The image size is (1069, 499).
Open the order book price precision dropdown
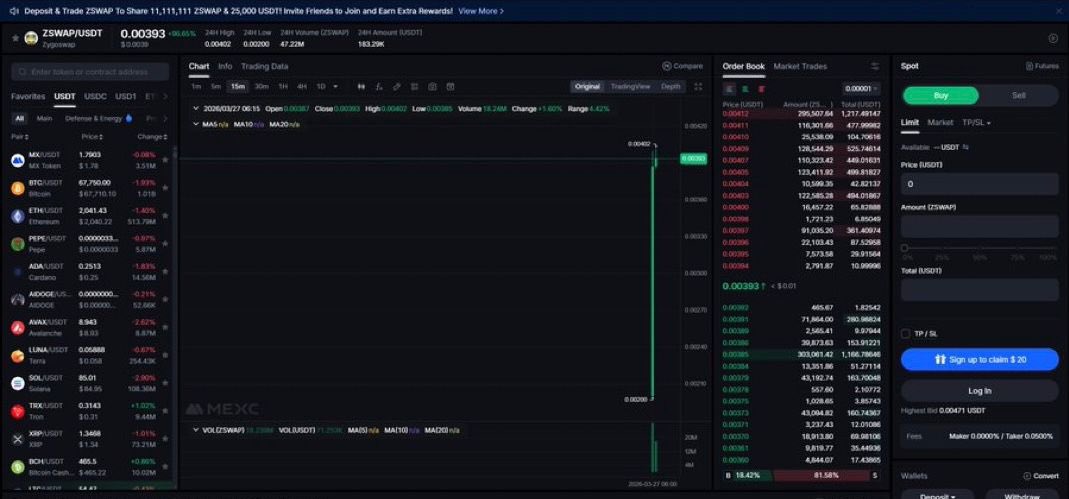point(862,89)
